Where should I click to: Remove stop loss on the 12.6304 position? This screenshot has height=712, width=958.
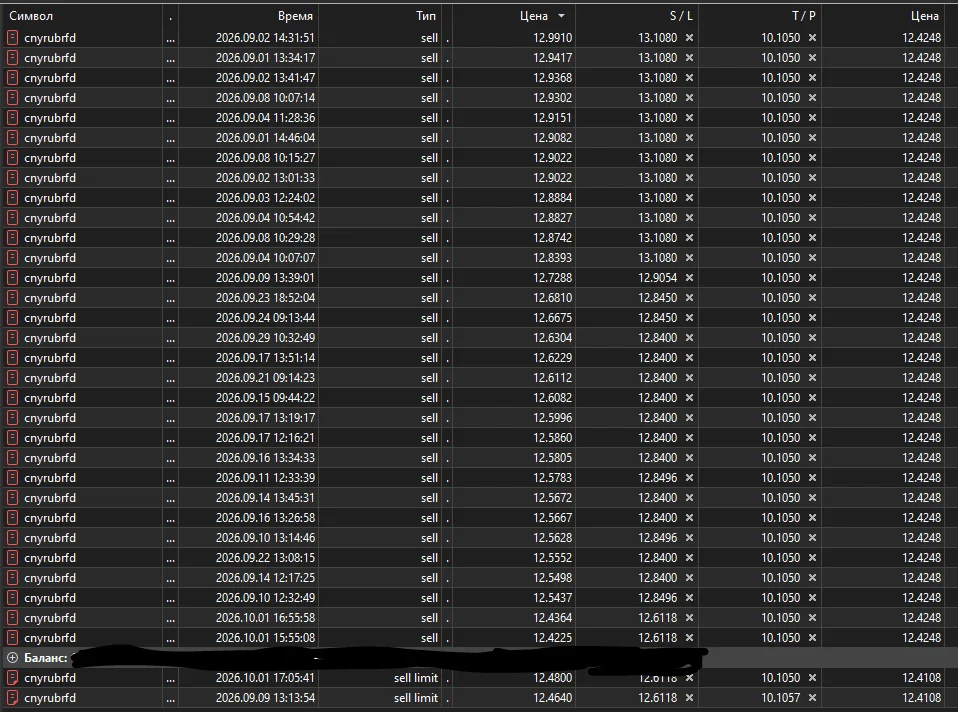tap(689, 338)
